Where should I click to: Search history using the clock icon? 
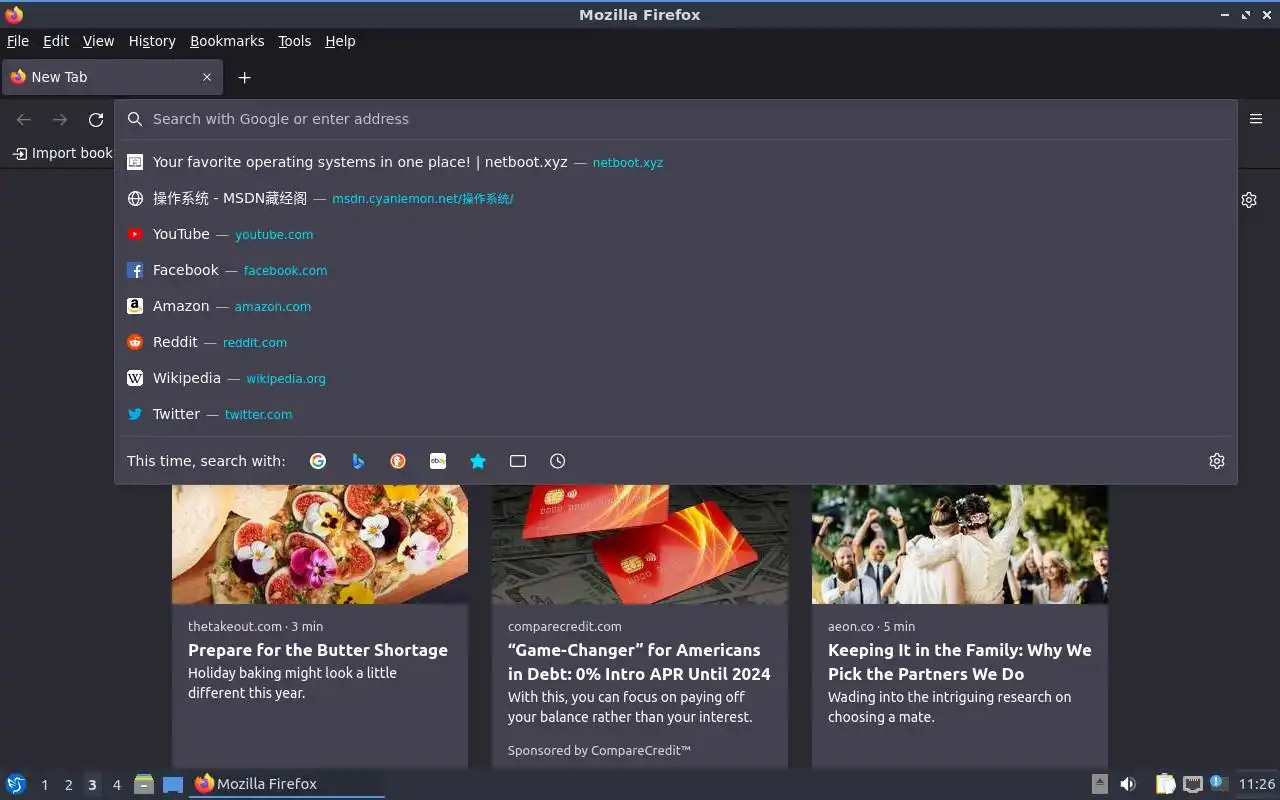(x=558, y=461)
